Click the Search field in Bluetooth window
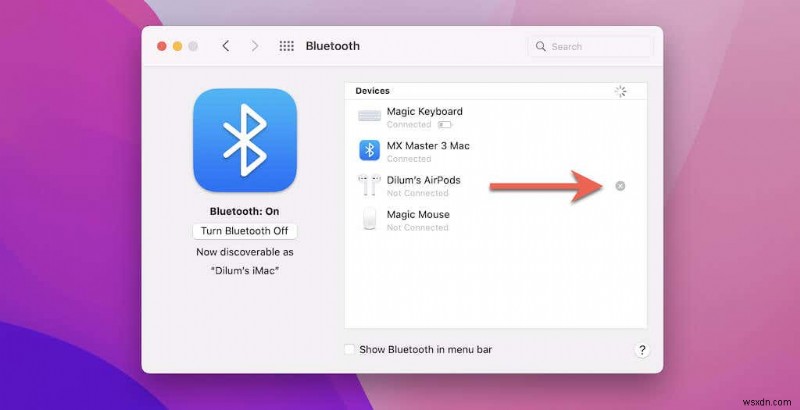The height and width of the screenshot is (410, 800). point(590,46)
